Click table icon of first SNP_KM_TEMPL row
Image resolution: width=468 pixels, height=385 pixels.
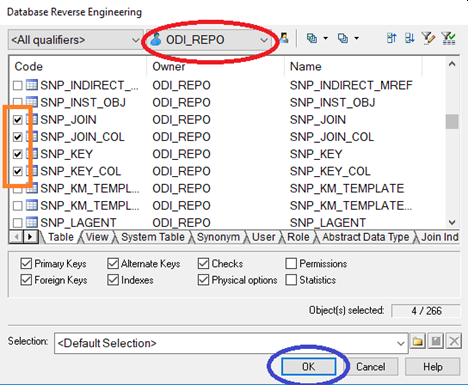coord(32,188)
